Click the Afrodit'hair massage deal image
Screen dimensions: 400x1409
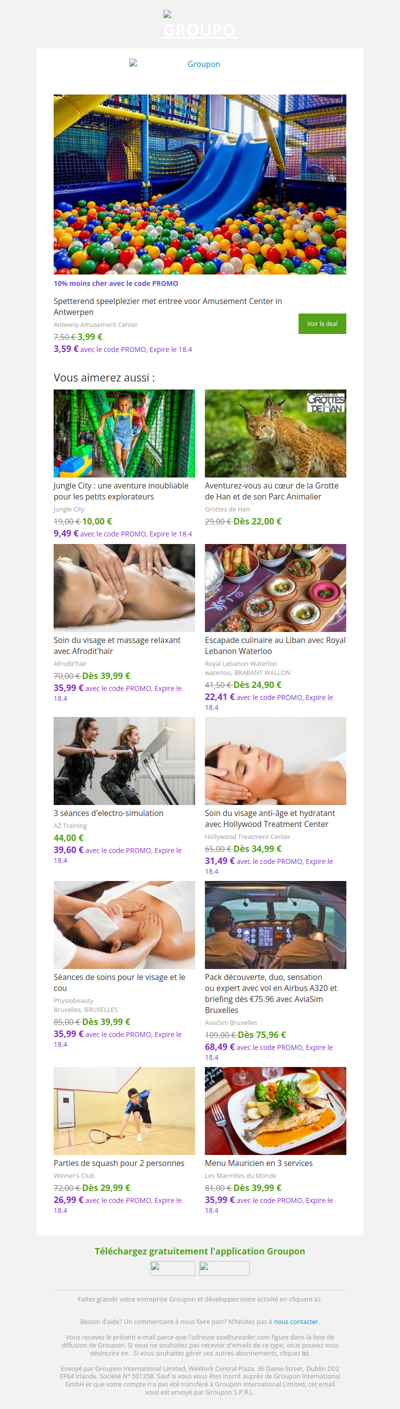point(124,588)
